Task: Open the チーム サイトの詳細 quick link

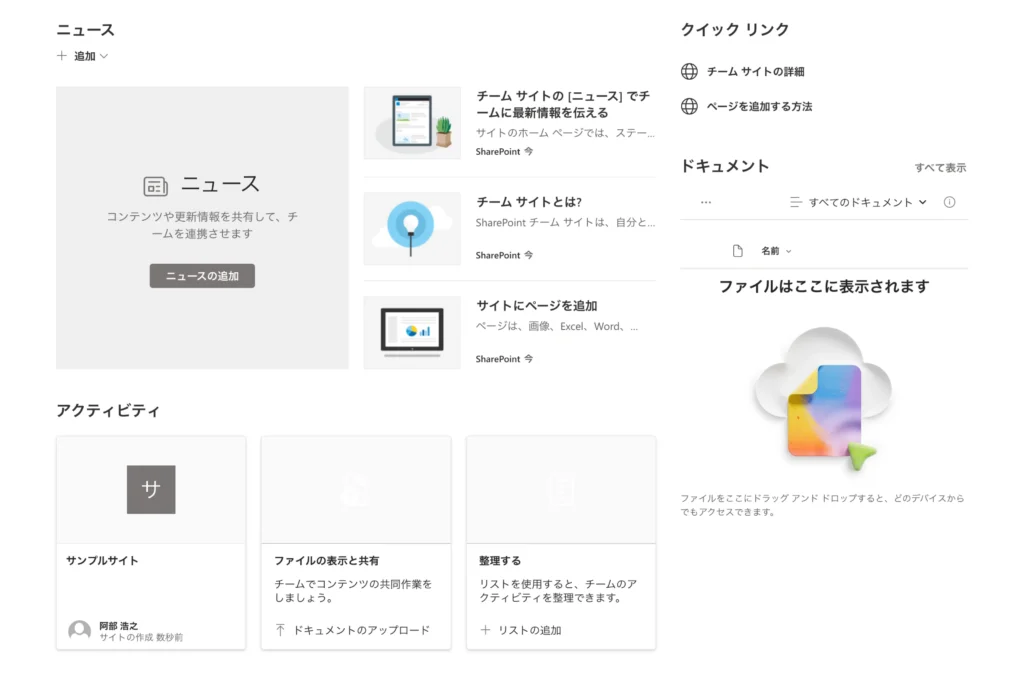Action: [755, 72]
